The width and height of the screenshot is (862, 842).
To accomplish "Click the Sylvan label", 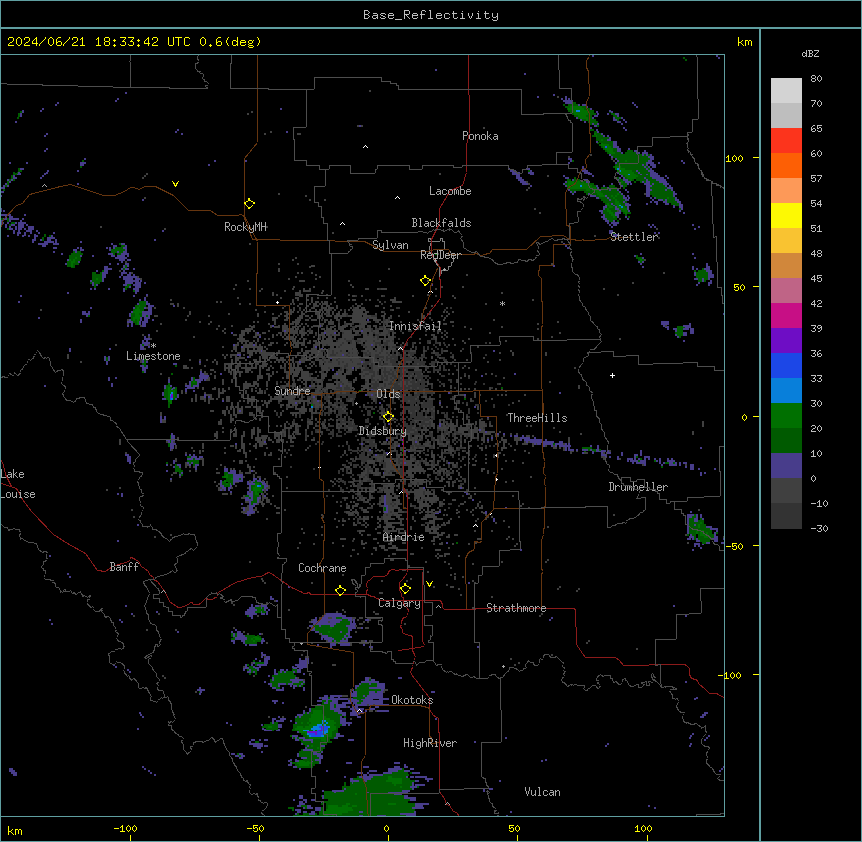I will click(390, 245).
